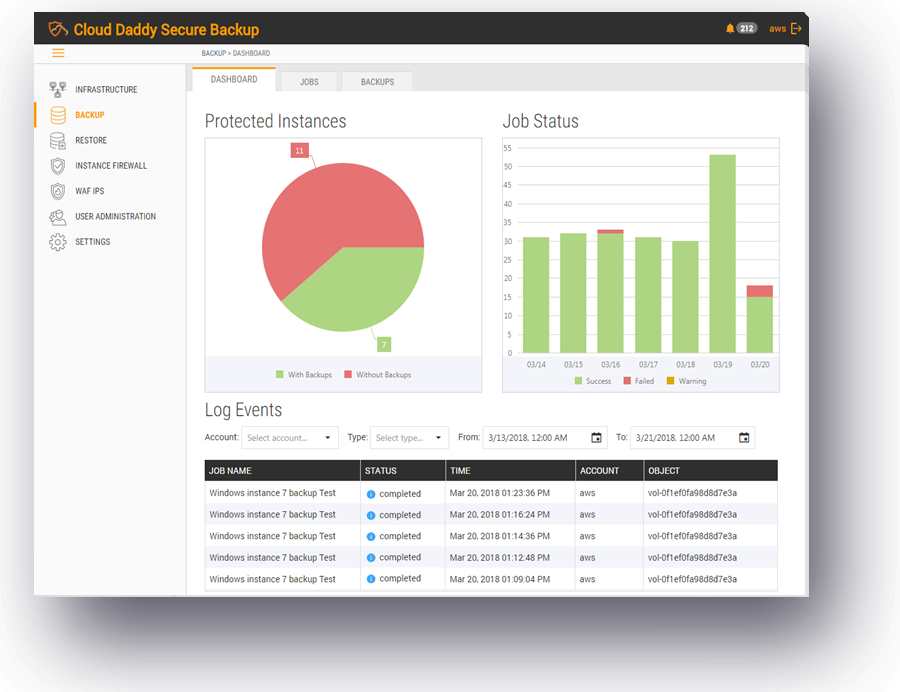
Task: Open WAF IPS in the sidebar
Action: click(x=90, y=191)
